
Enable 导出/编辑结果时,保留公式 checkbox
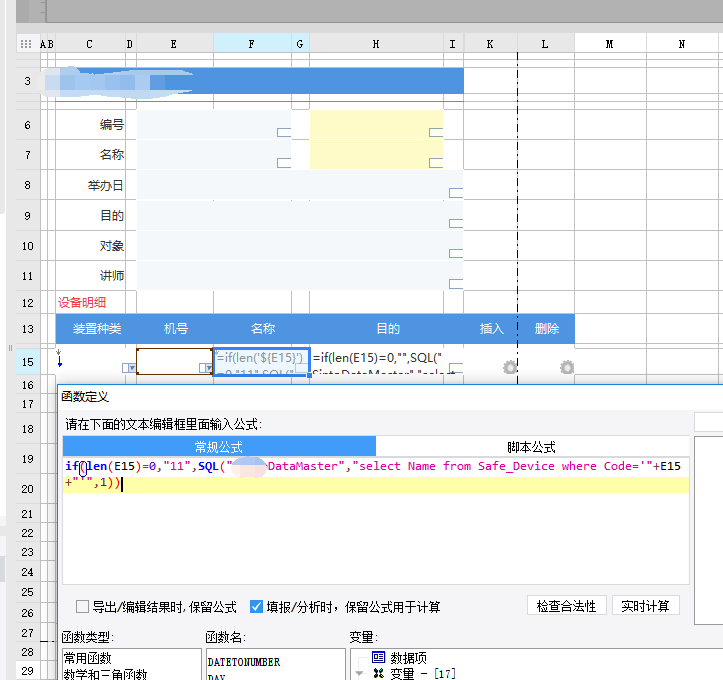tap(83, 607)
